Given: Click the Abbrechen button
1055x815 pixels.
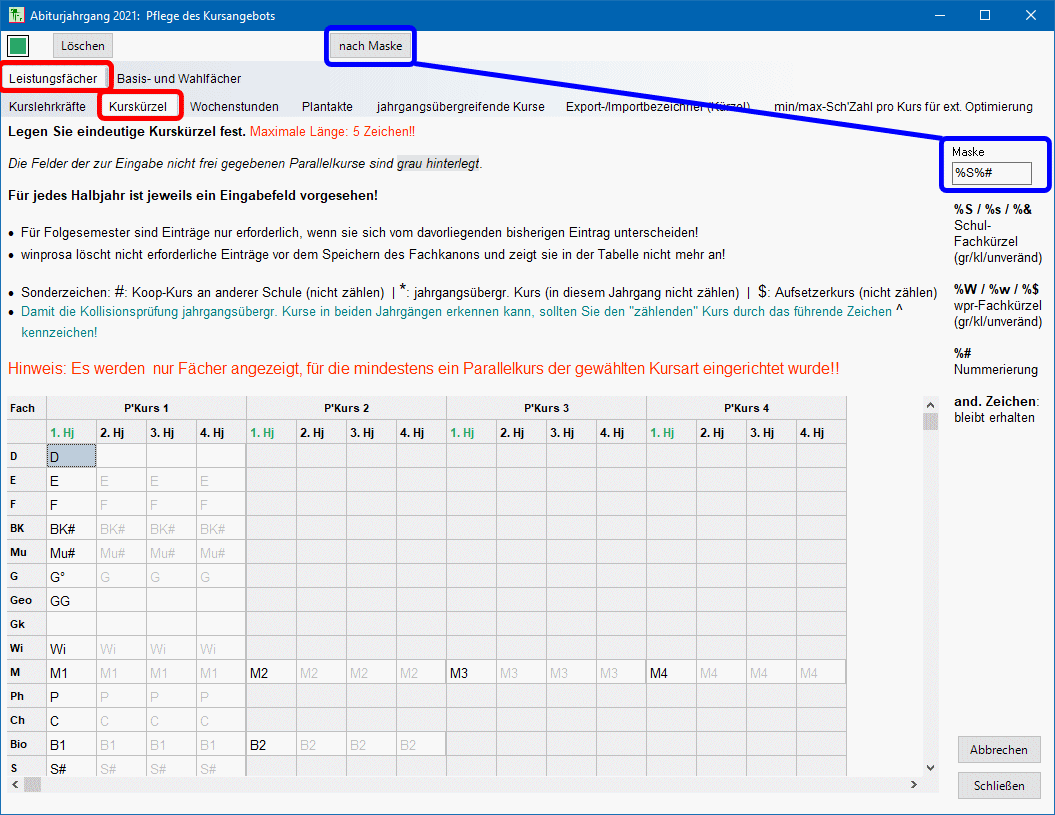Looking at the screenshot, I should 998,750.
